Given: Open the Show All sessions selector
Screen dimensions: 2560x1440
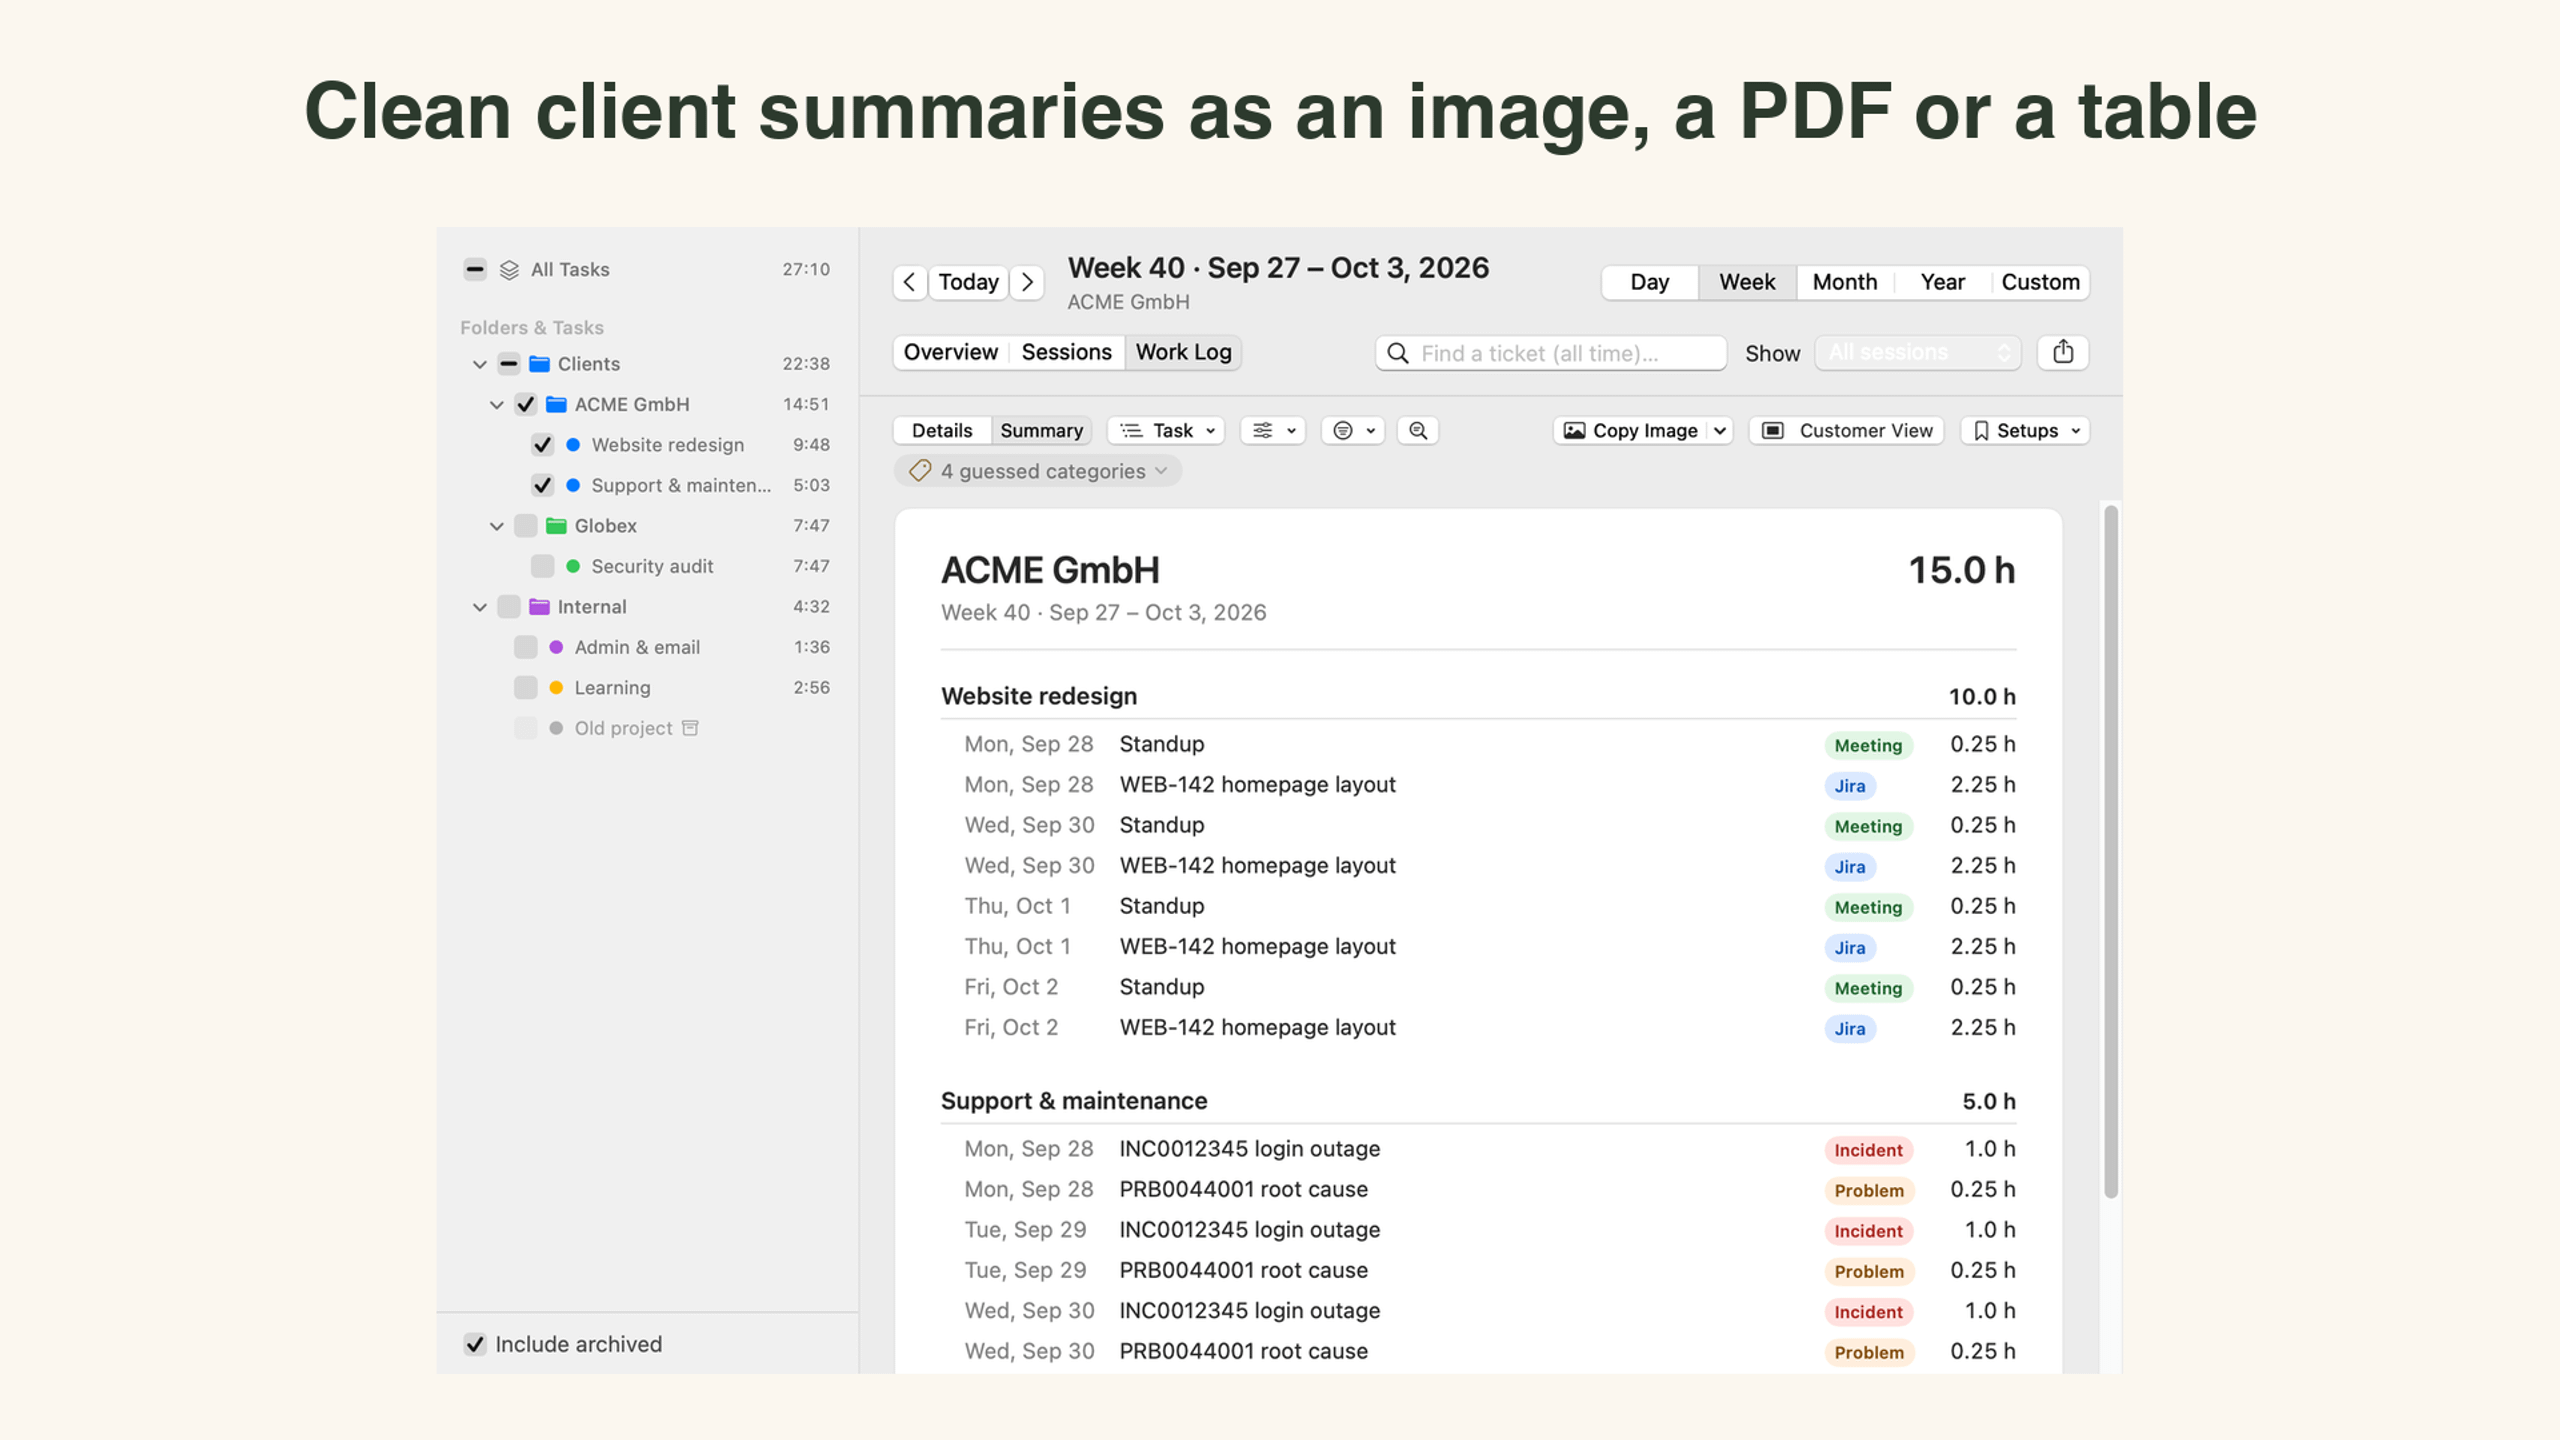Looking at the screenshot, I should pos(1918,352).
